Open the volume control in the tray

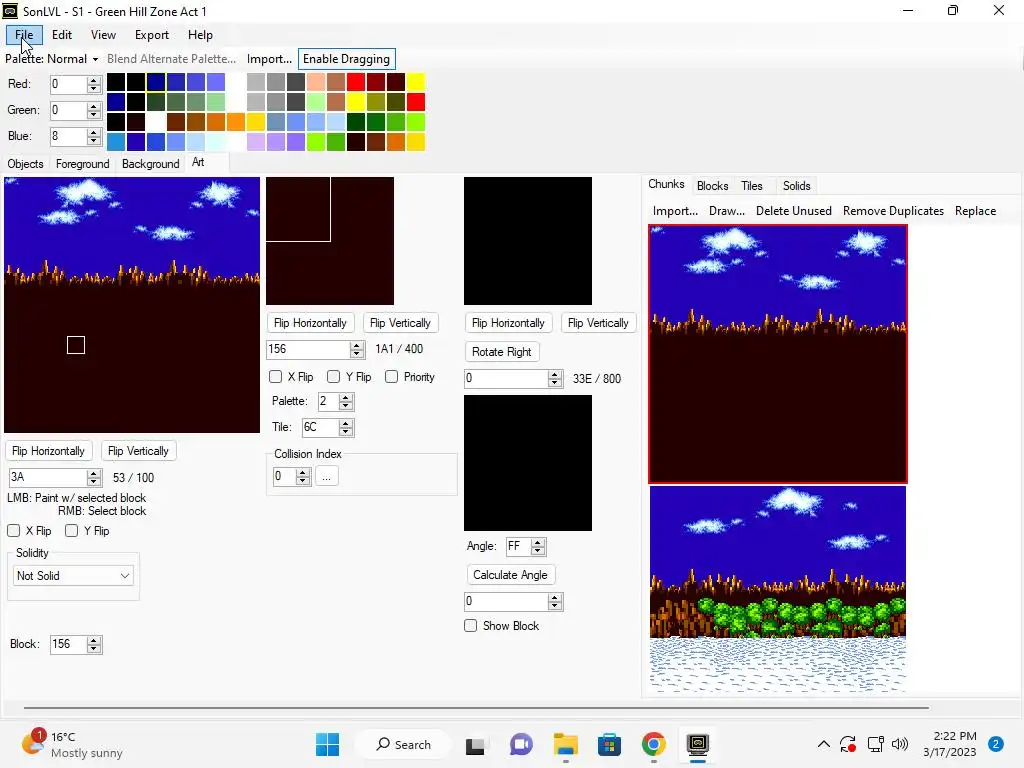pyautogui.click(x=900, y=744)
